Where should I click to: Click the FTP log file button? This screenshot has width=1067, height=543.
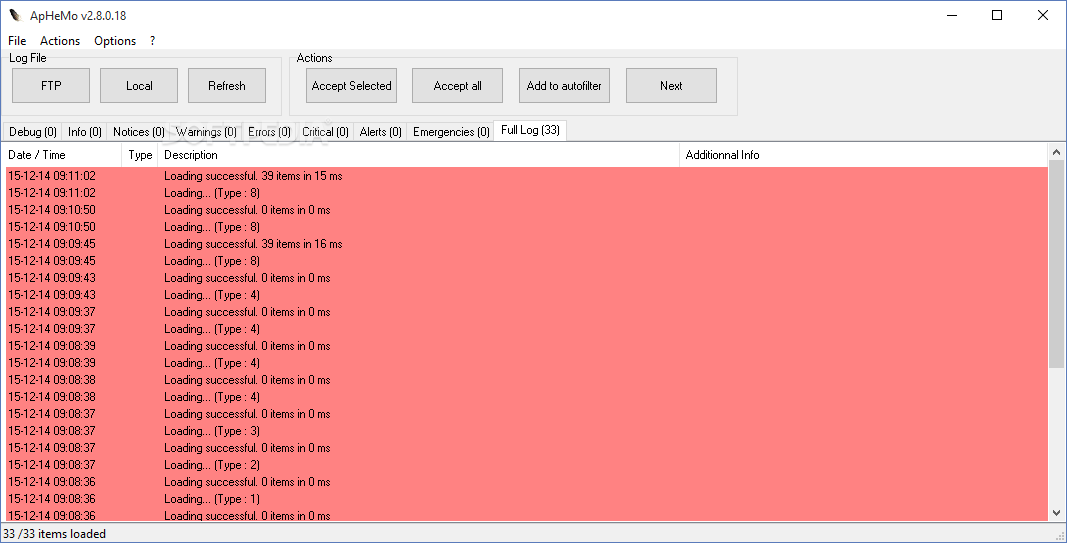pos(51,86)
